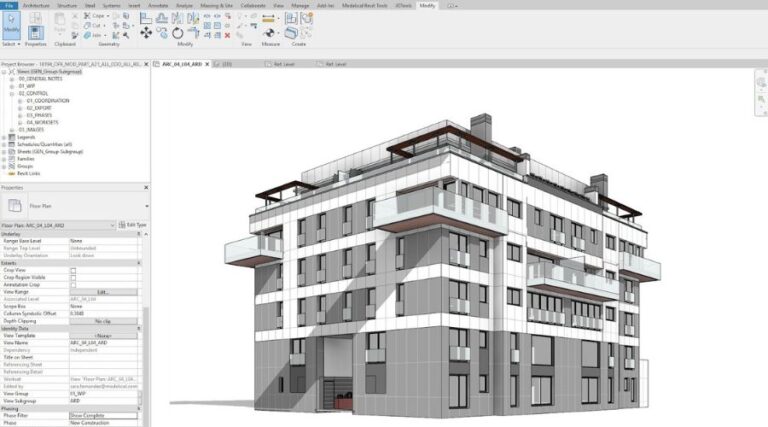This screenshot has width=768, height=427.
Task: Enable the Crop Region Visible checkbox
Action: click(72, 277)
